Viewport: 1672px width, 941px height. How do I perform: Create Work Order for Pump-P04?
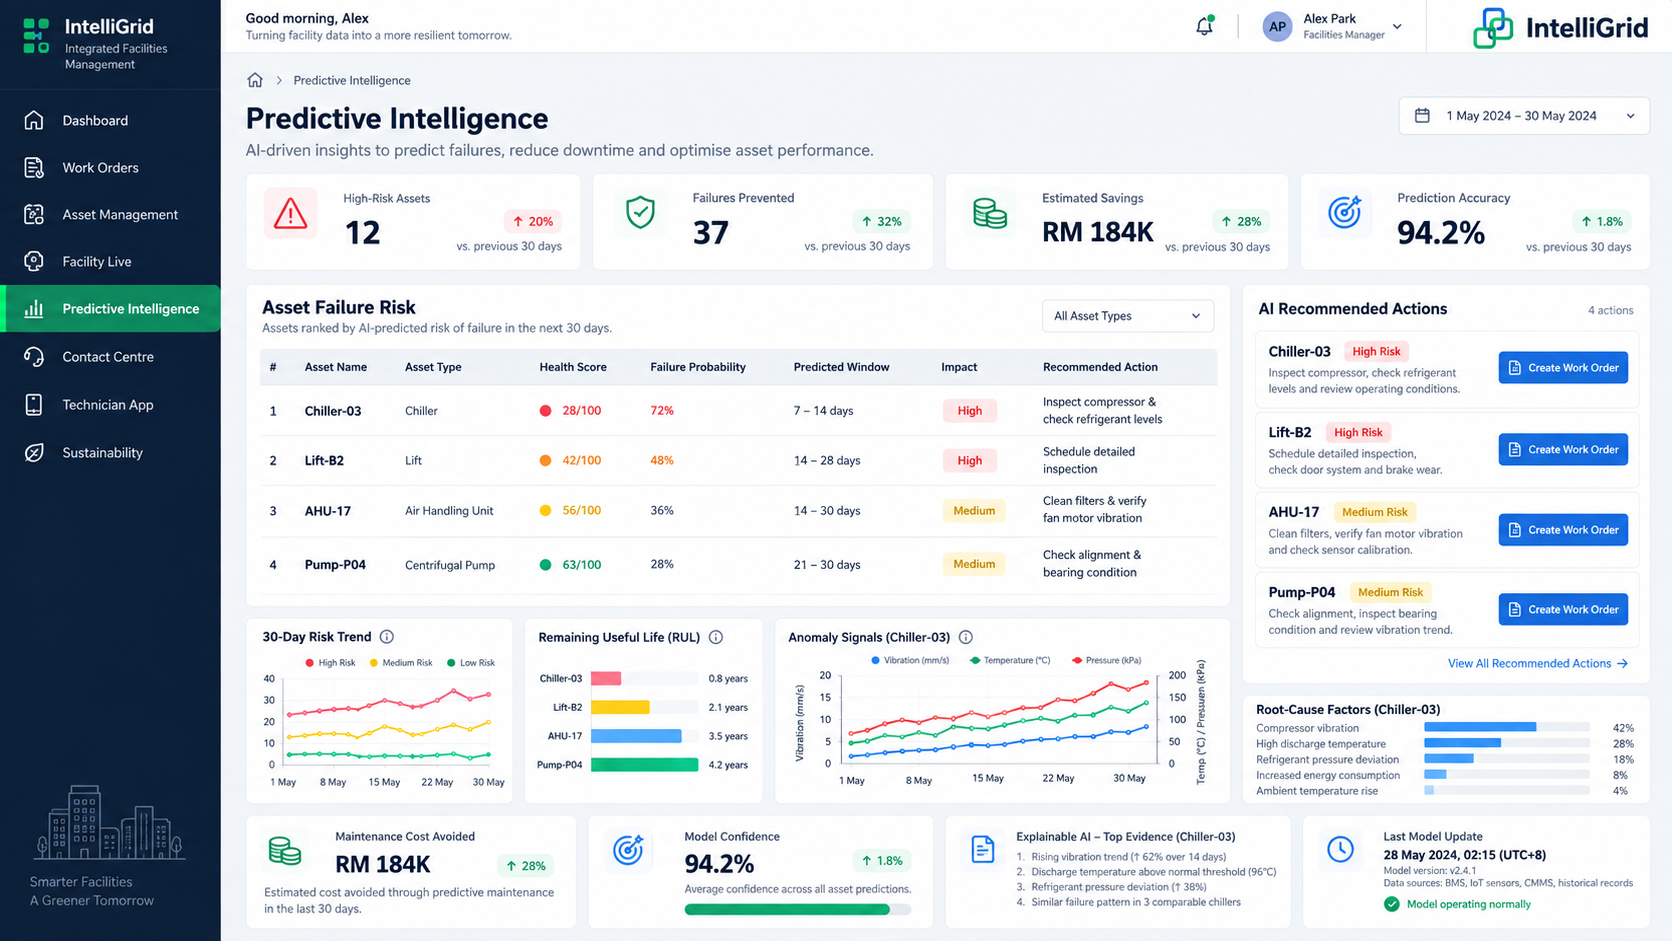point(1563,609)
